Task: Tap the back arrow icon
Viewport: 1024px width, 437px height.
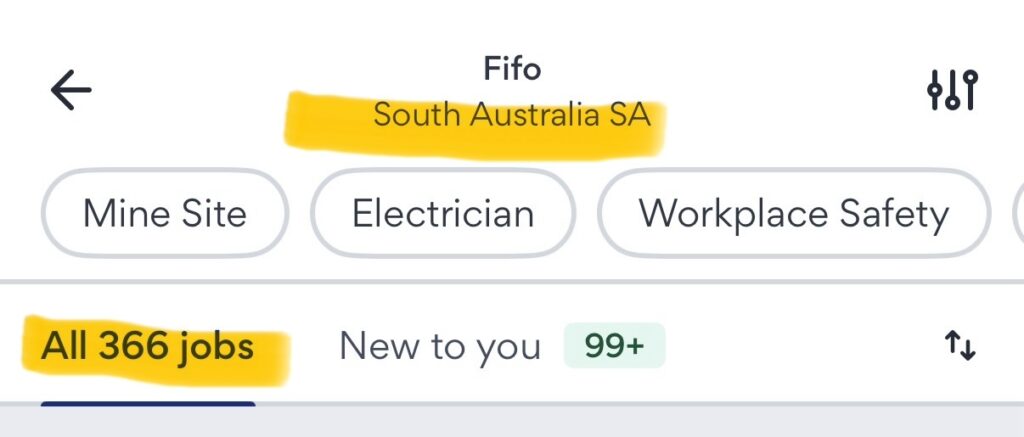Action: 71,91
